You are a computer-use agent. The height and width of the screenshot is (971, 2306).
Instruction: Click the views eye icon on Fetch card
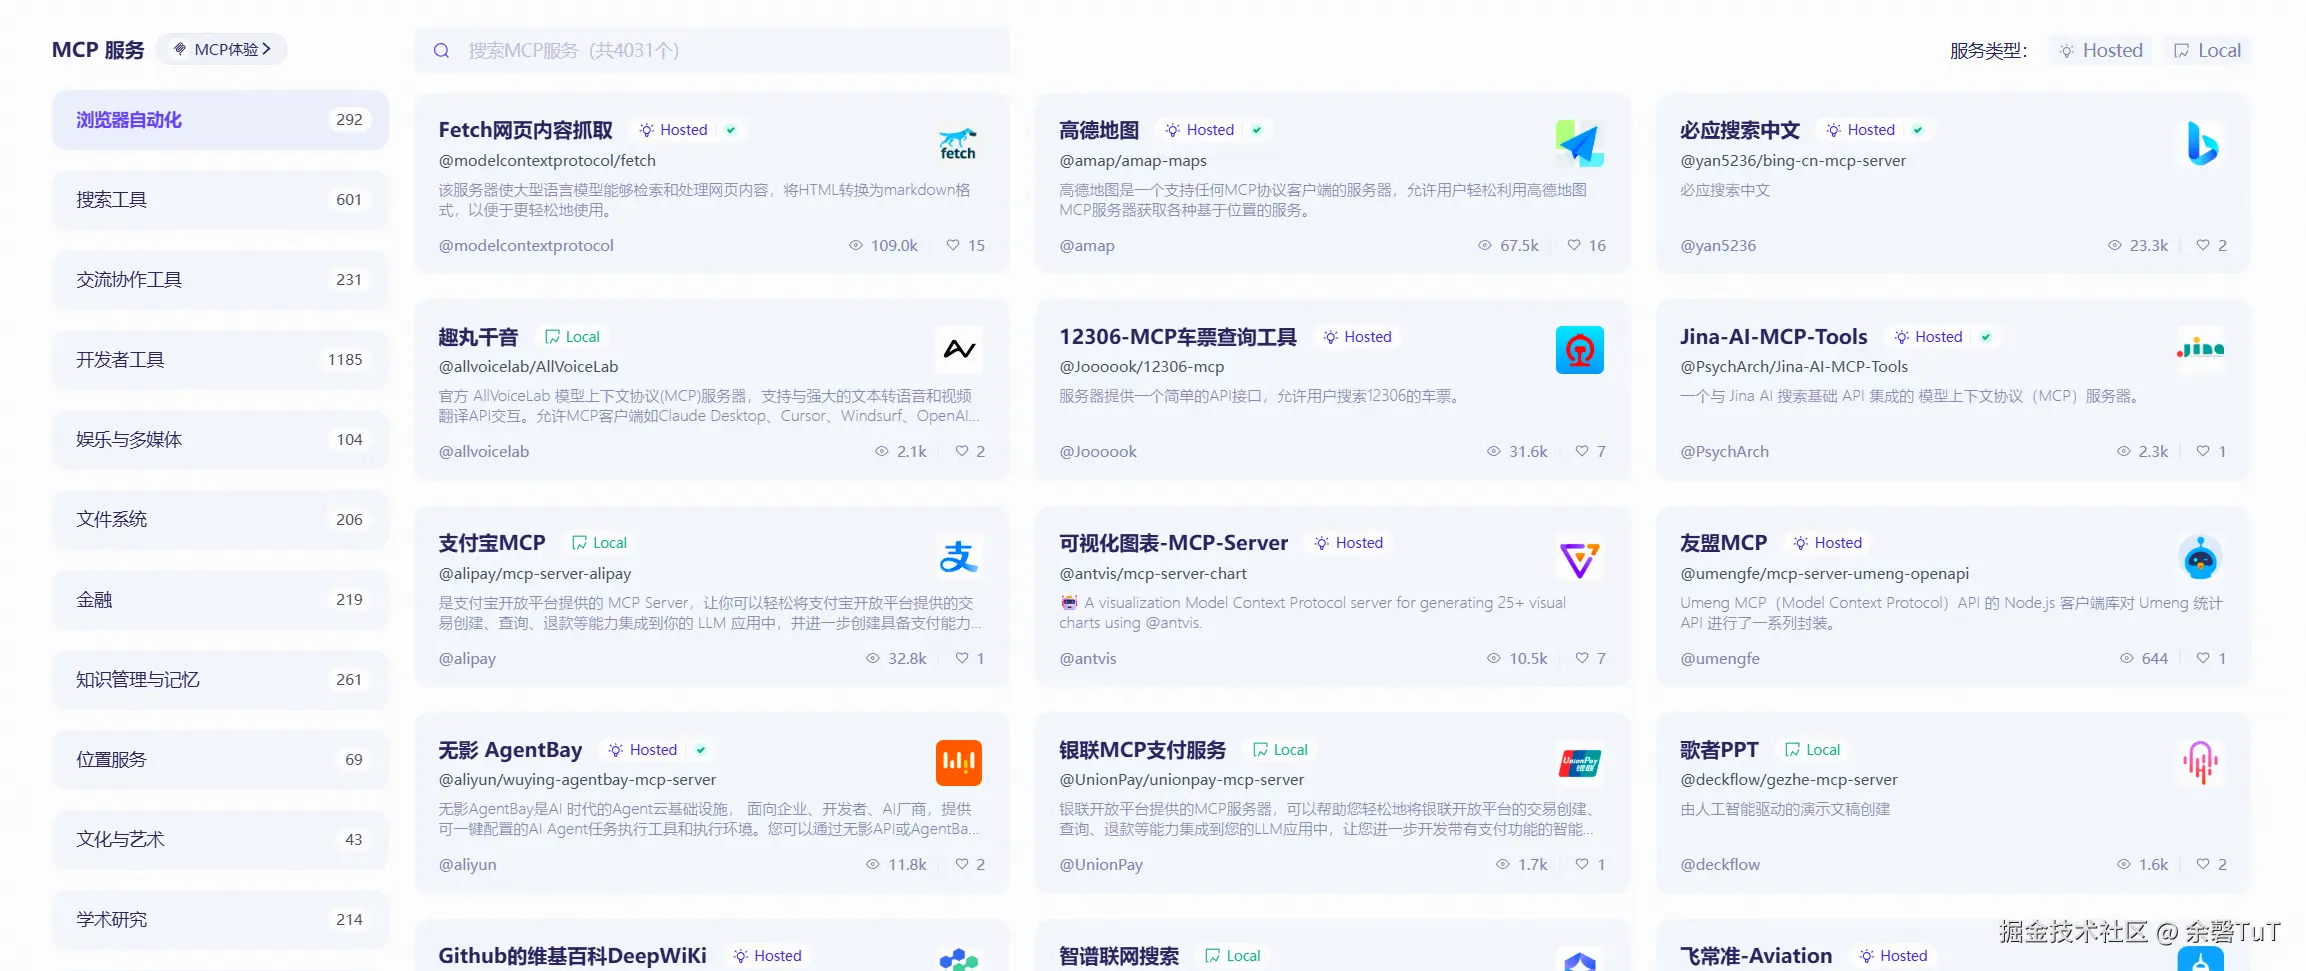[x=856, y=245]
